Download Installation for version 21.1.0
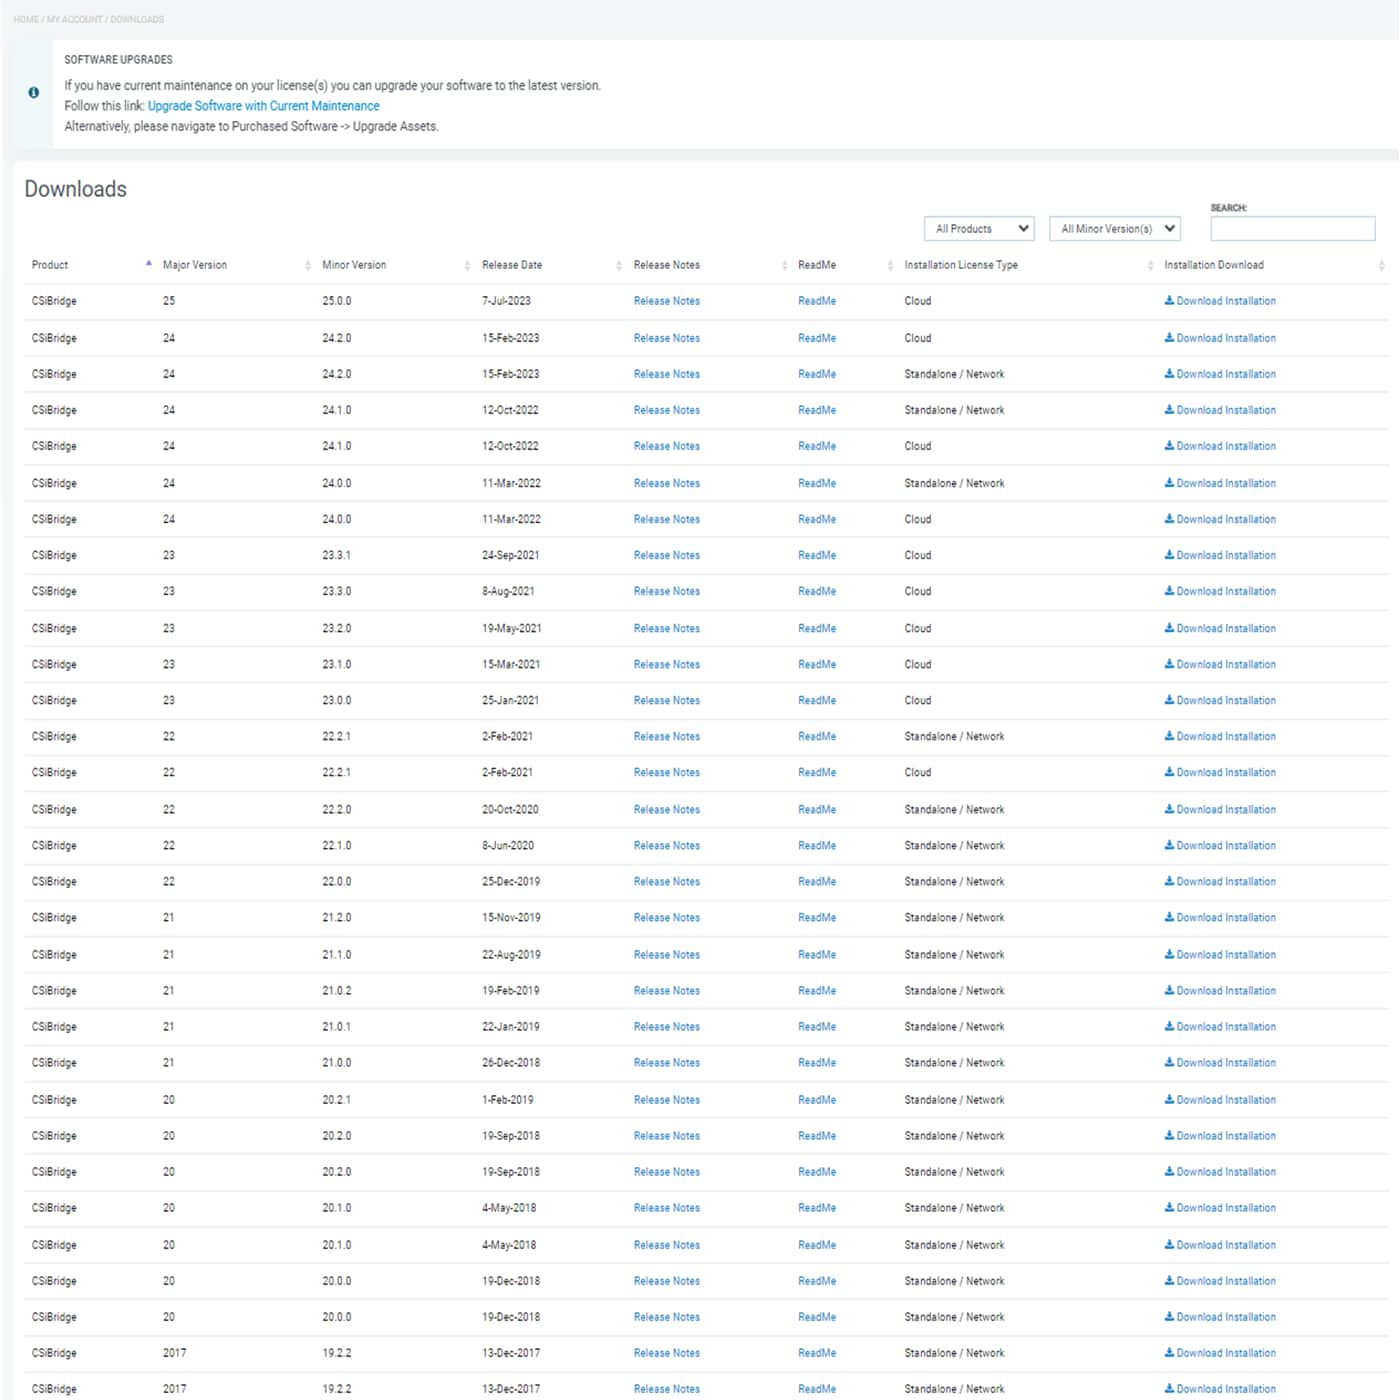1400x1400 pixels. [1220, 953]
